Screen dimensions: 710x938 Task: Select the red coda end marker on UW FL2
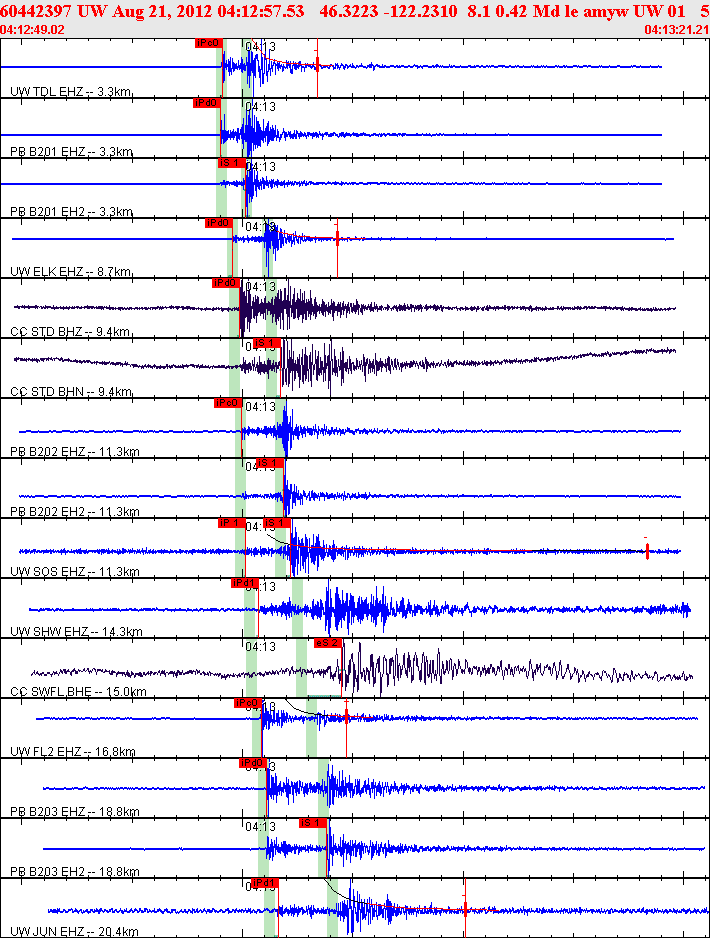(346, 716)
